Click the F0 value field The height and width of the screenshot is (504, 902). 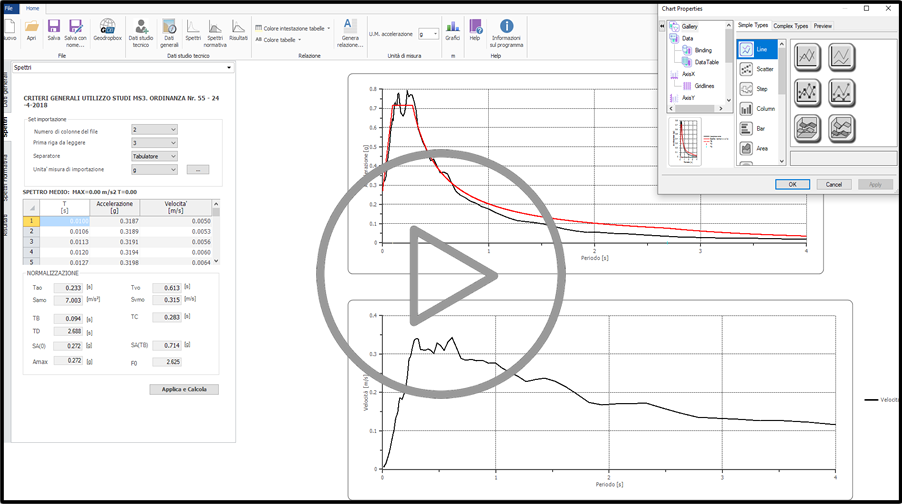[167, 362]
